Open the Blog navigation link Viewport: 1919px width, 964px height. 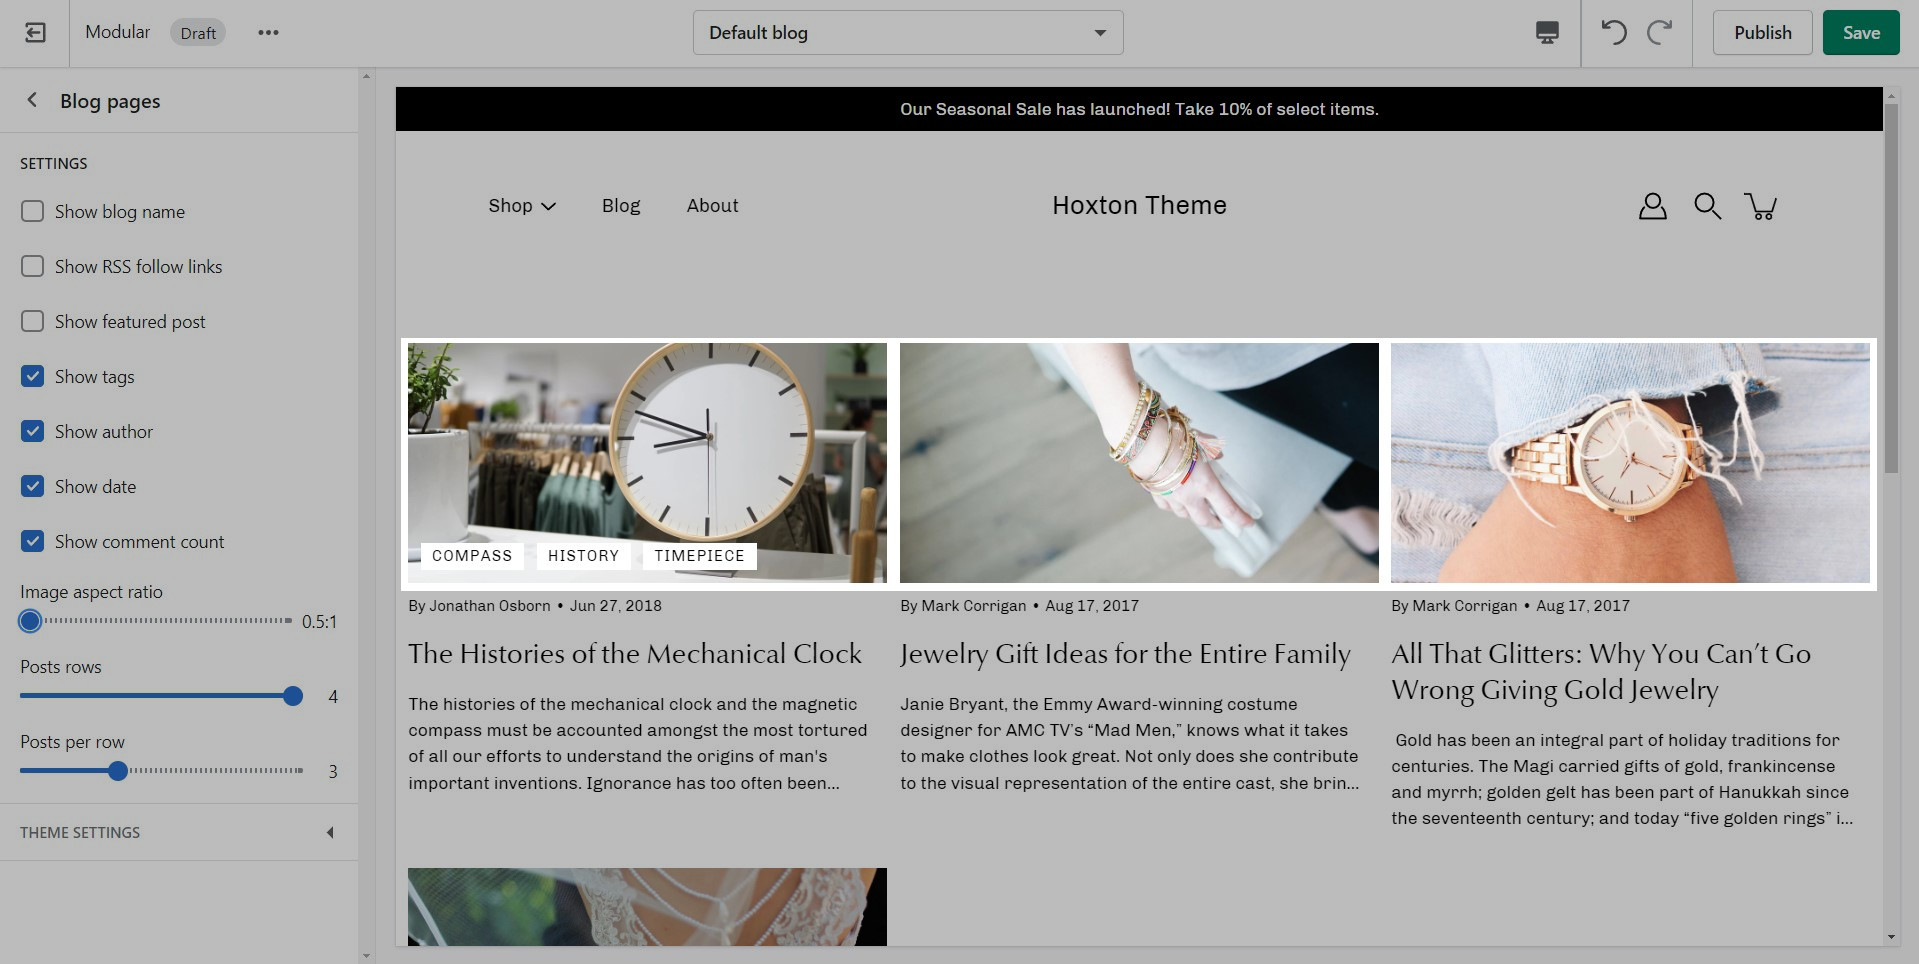620,206
